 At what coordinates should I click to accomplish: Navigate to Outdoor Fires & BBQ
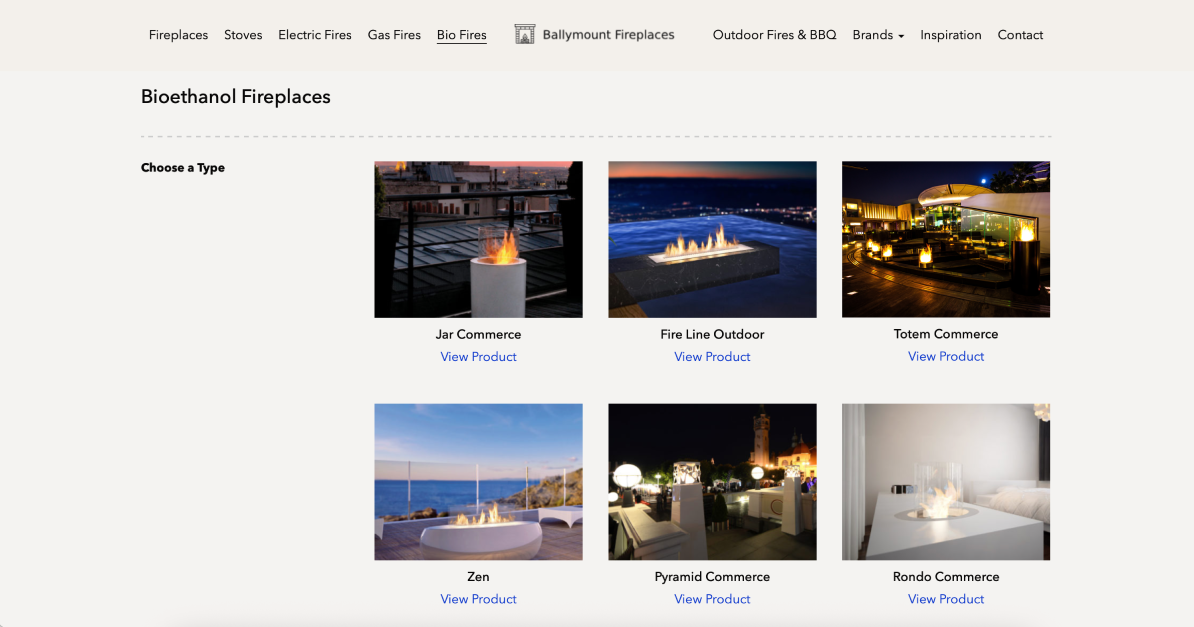774,35
